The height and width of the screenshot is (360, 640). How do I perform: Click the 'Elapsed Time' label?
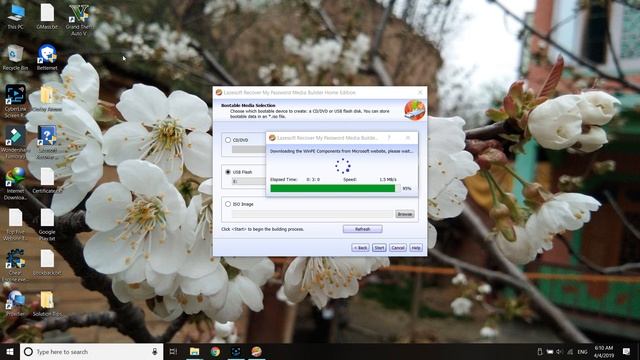pyautogui.click(x=284, y=179)
